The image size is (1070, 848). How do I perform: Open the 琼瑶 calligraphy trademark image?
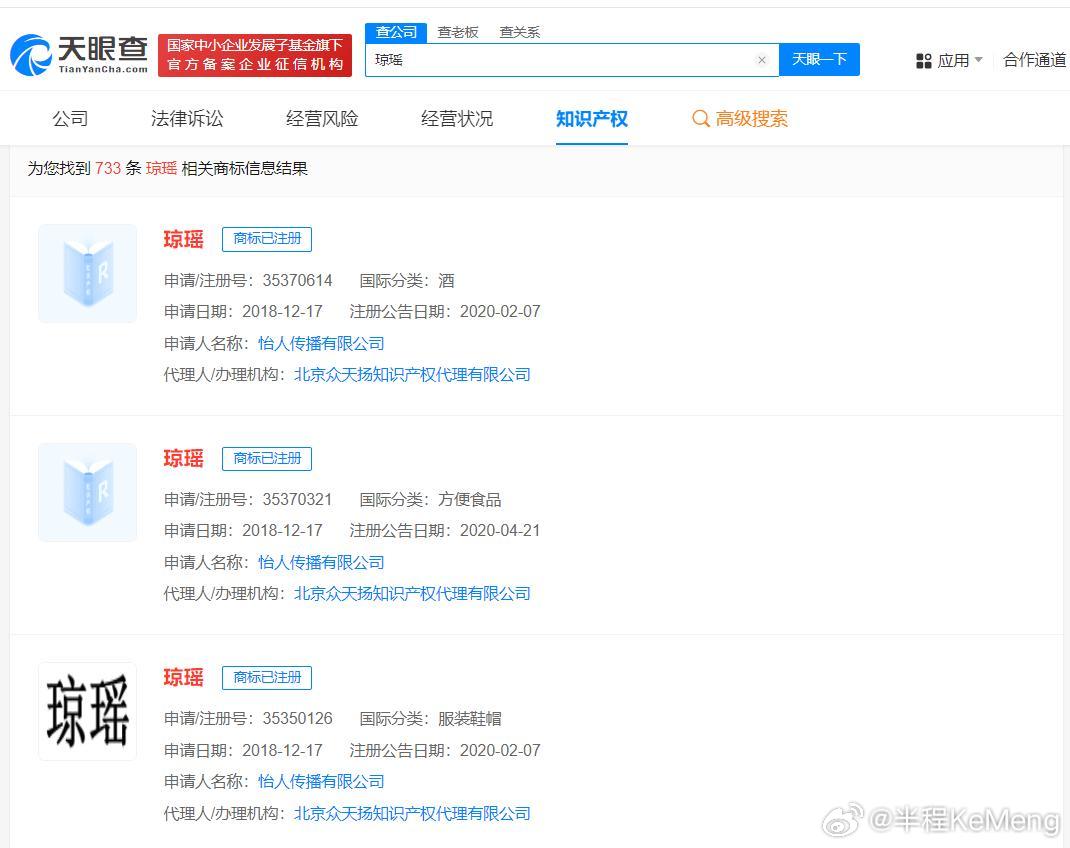87,712
